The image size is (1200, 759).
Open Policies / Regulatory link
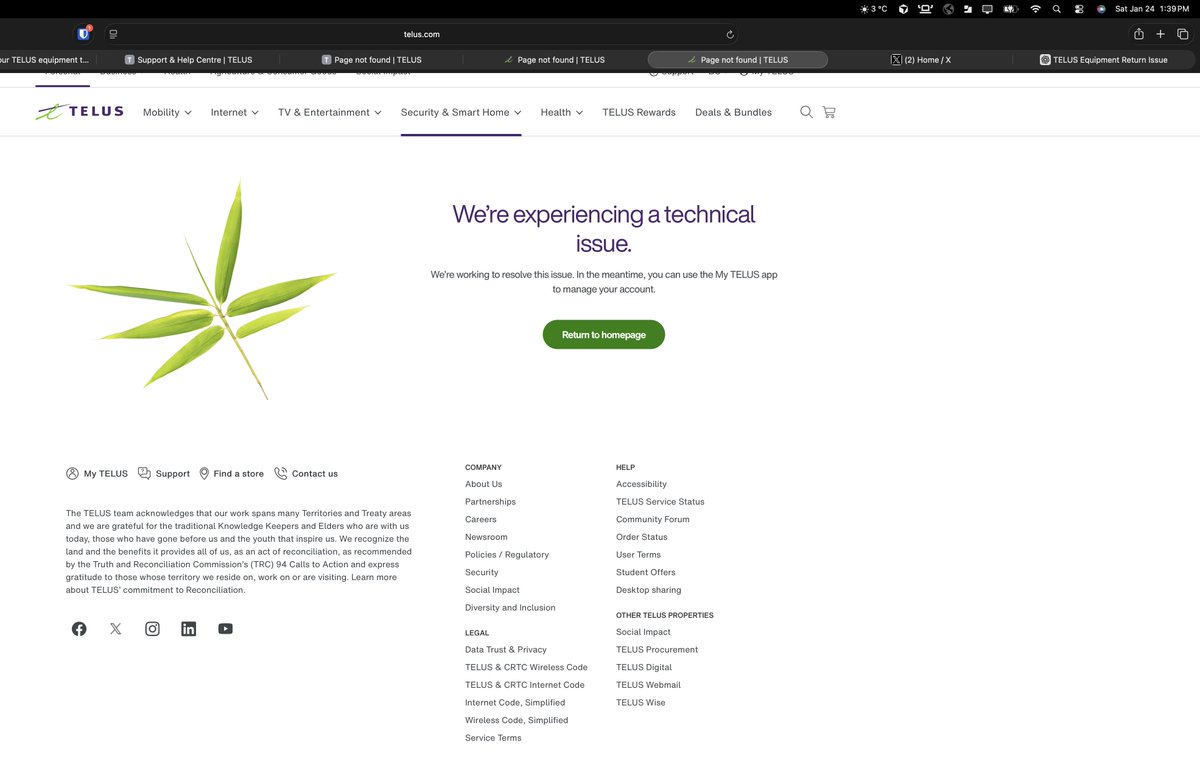507,555
